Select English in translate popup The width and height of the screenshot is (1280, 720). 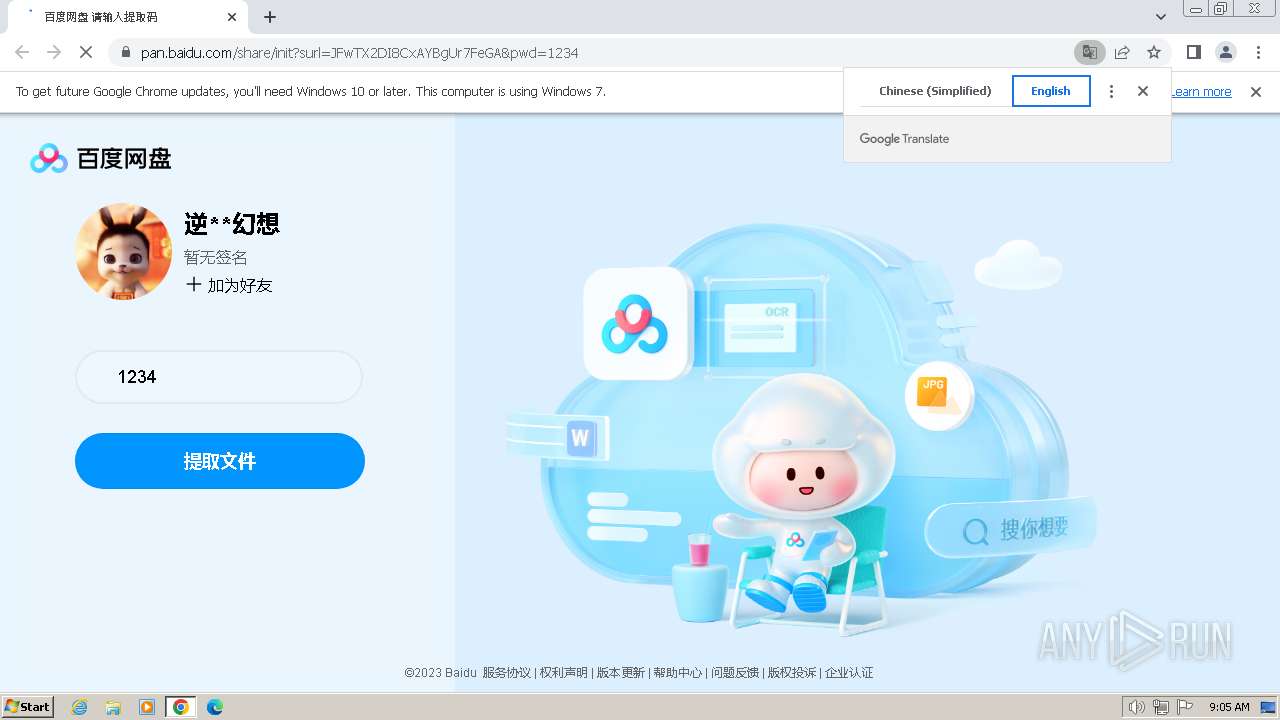1051,91
